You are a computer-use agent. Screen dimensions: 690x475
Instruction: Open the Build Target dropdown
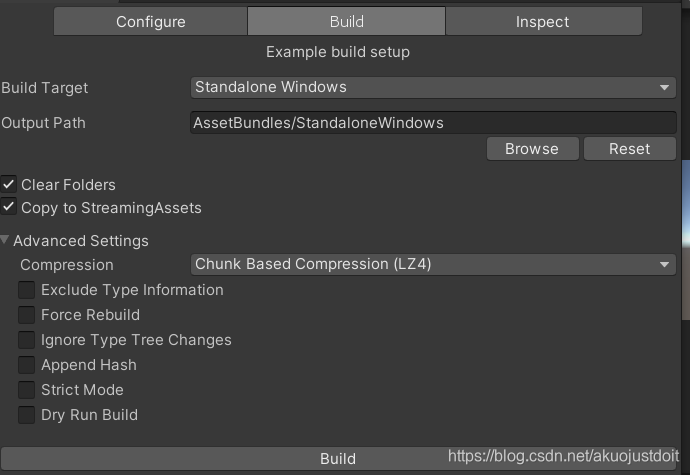click(x=430, y=87)
